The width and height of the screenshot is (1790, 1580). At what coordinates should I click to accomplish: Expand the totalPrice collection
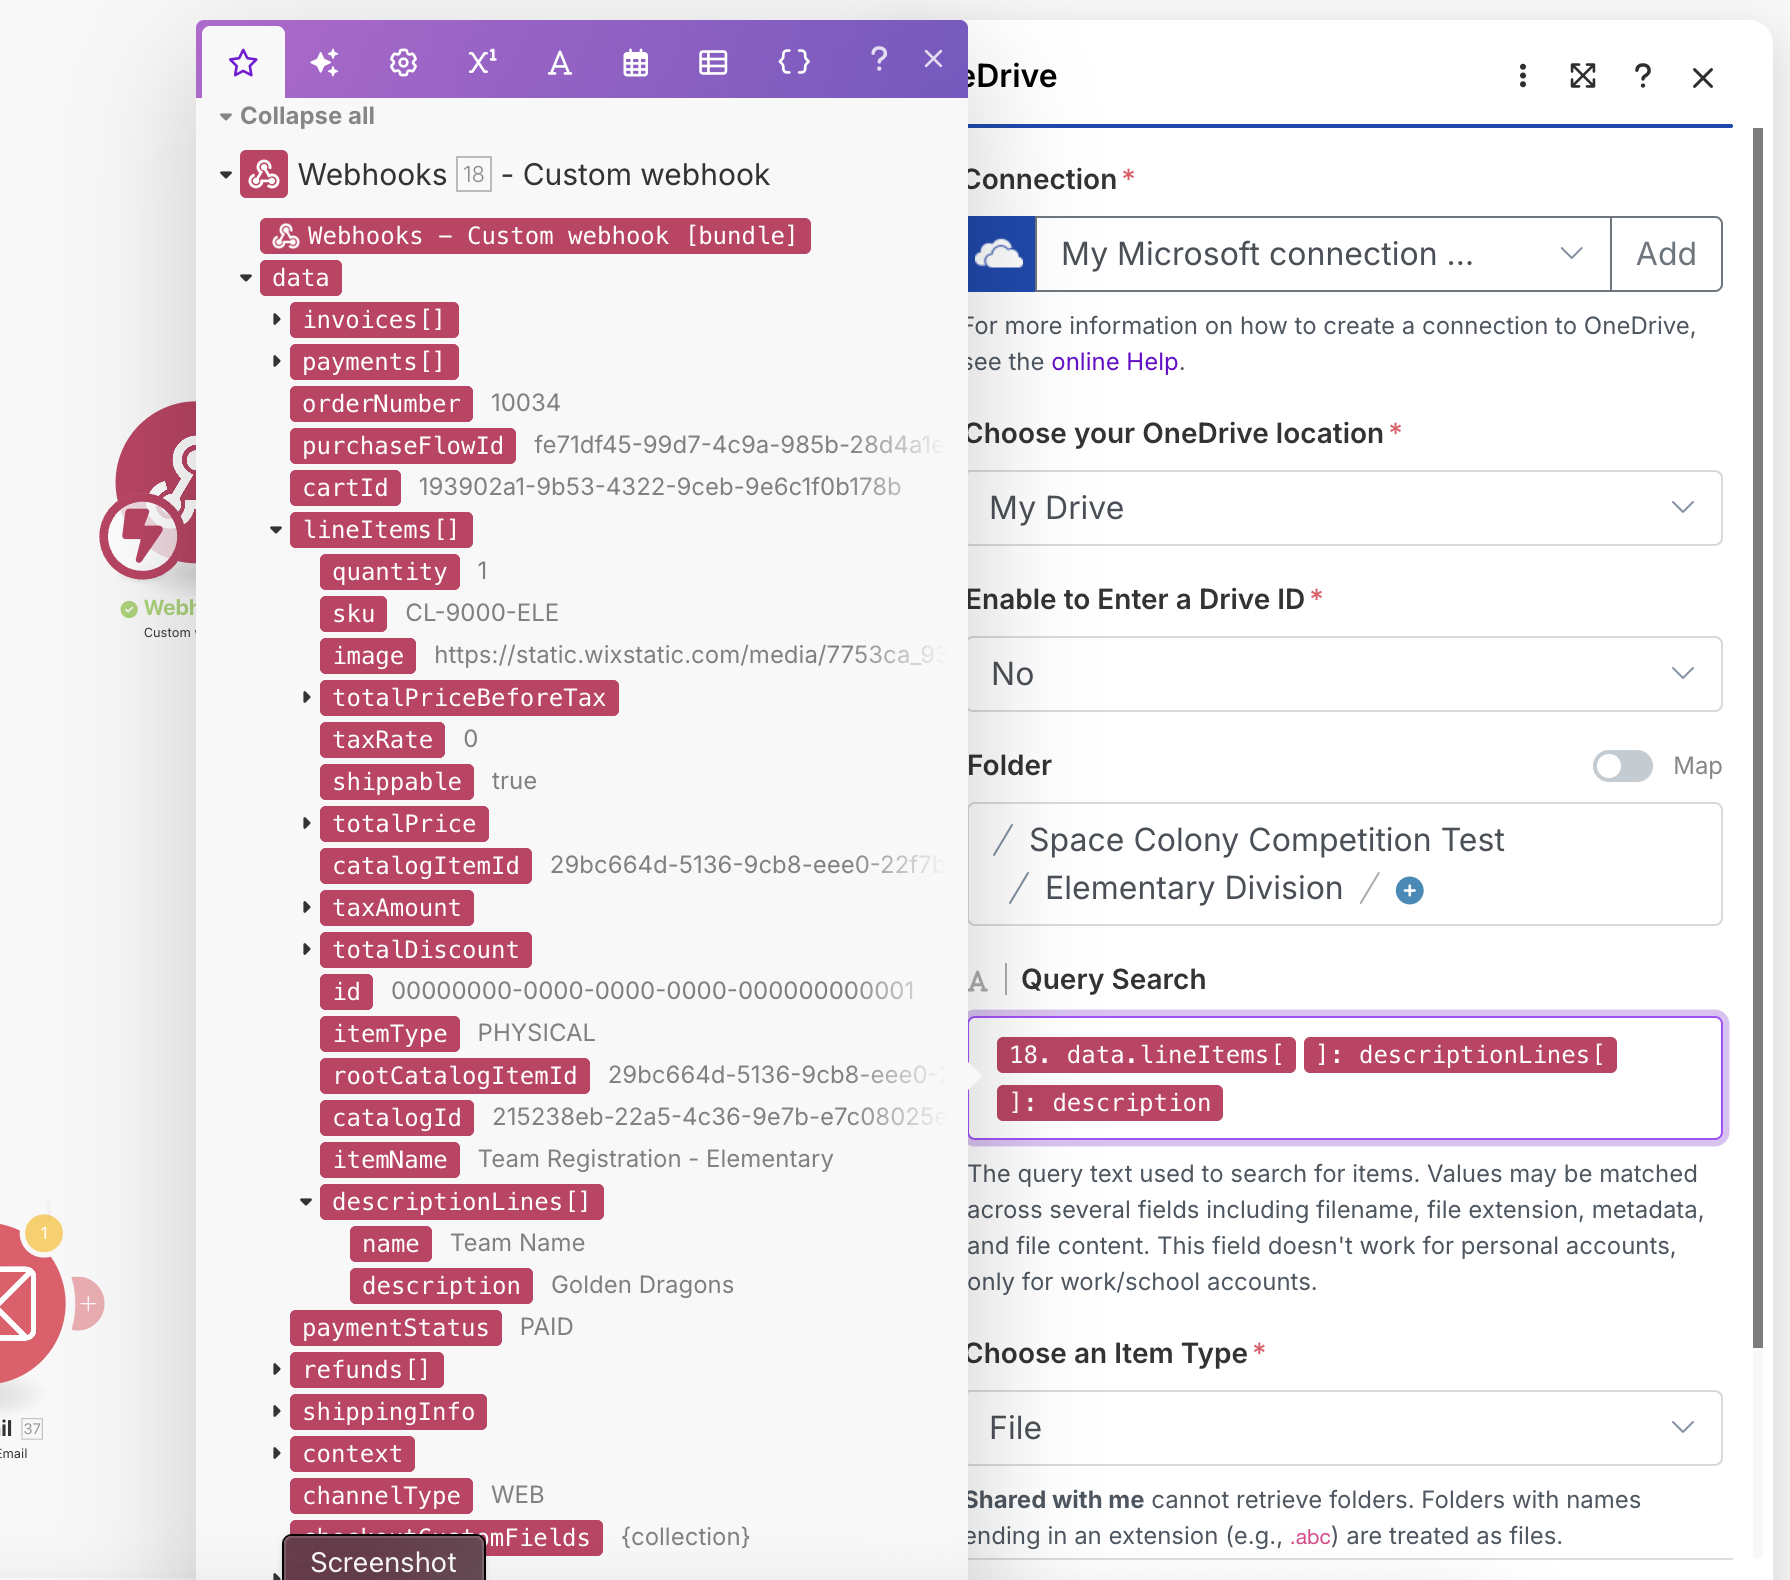point(307,824)
